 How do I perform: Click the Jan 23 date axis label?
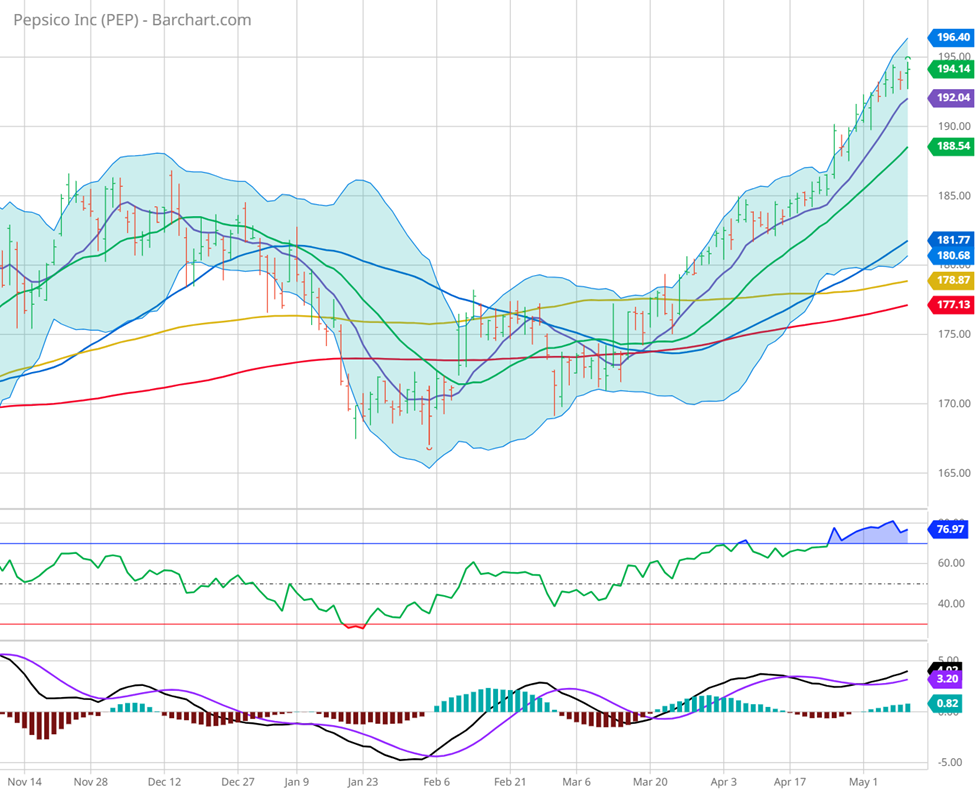click(x=364, y=780)
